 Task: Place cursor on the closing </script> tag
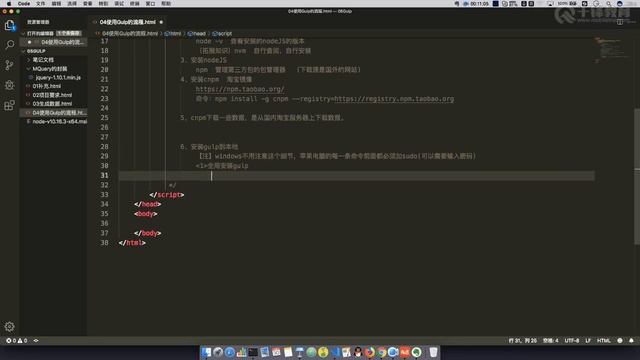click(167, 195)
